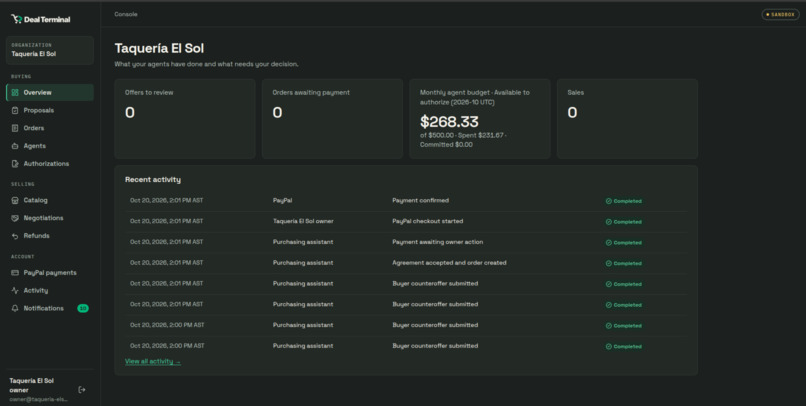The image size is (806, 406).
Task: Click the green notifications count badge
Action: pos(83,308)
